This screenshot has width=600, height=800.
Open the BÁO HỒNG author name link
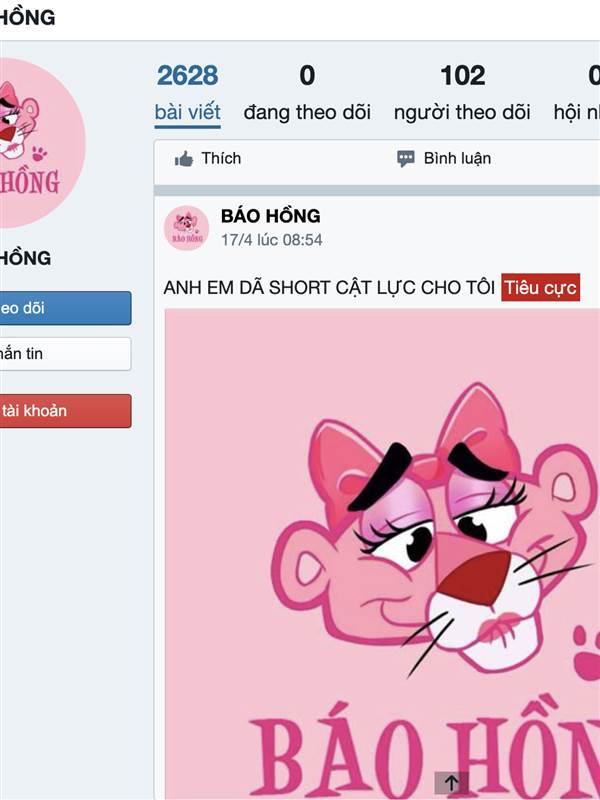(270, 216)
